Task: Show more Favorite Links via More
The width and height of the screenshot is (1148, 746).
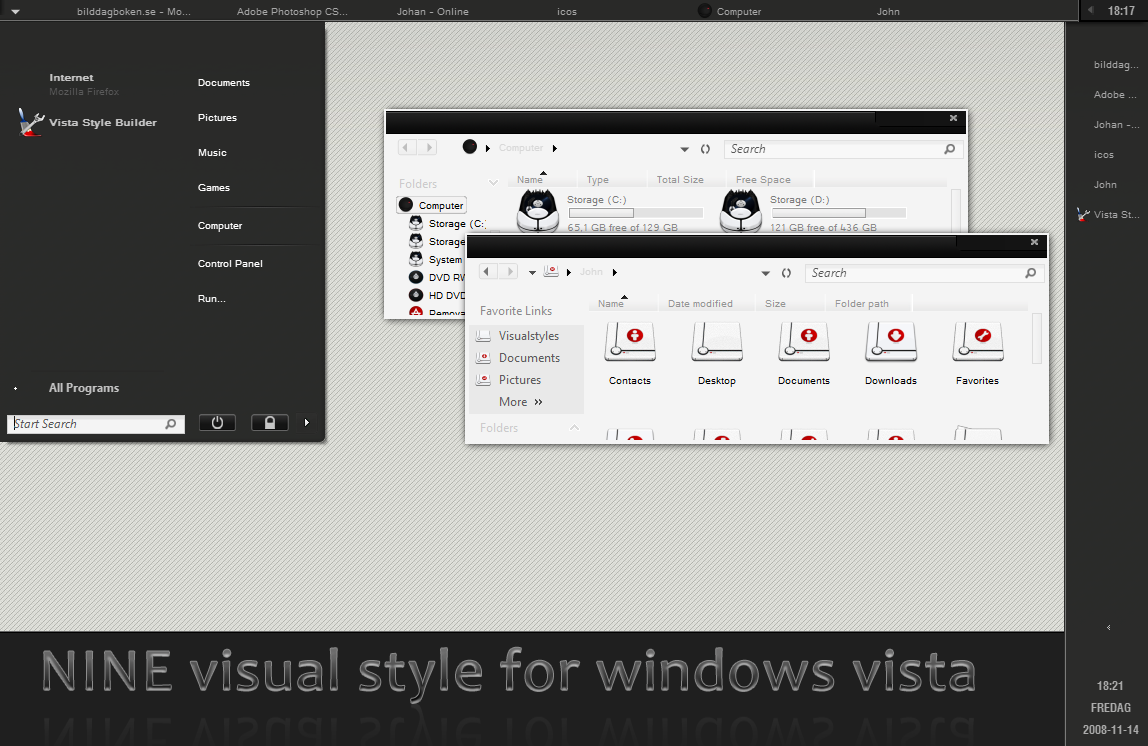Action: tap(521, 402)
